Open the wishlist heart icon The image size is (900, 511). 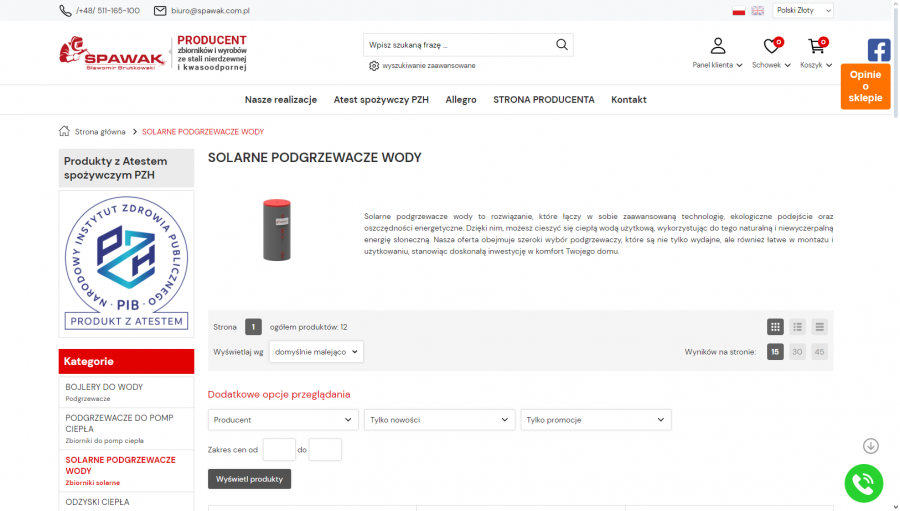point(771,46)
